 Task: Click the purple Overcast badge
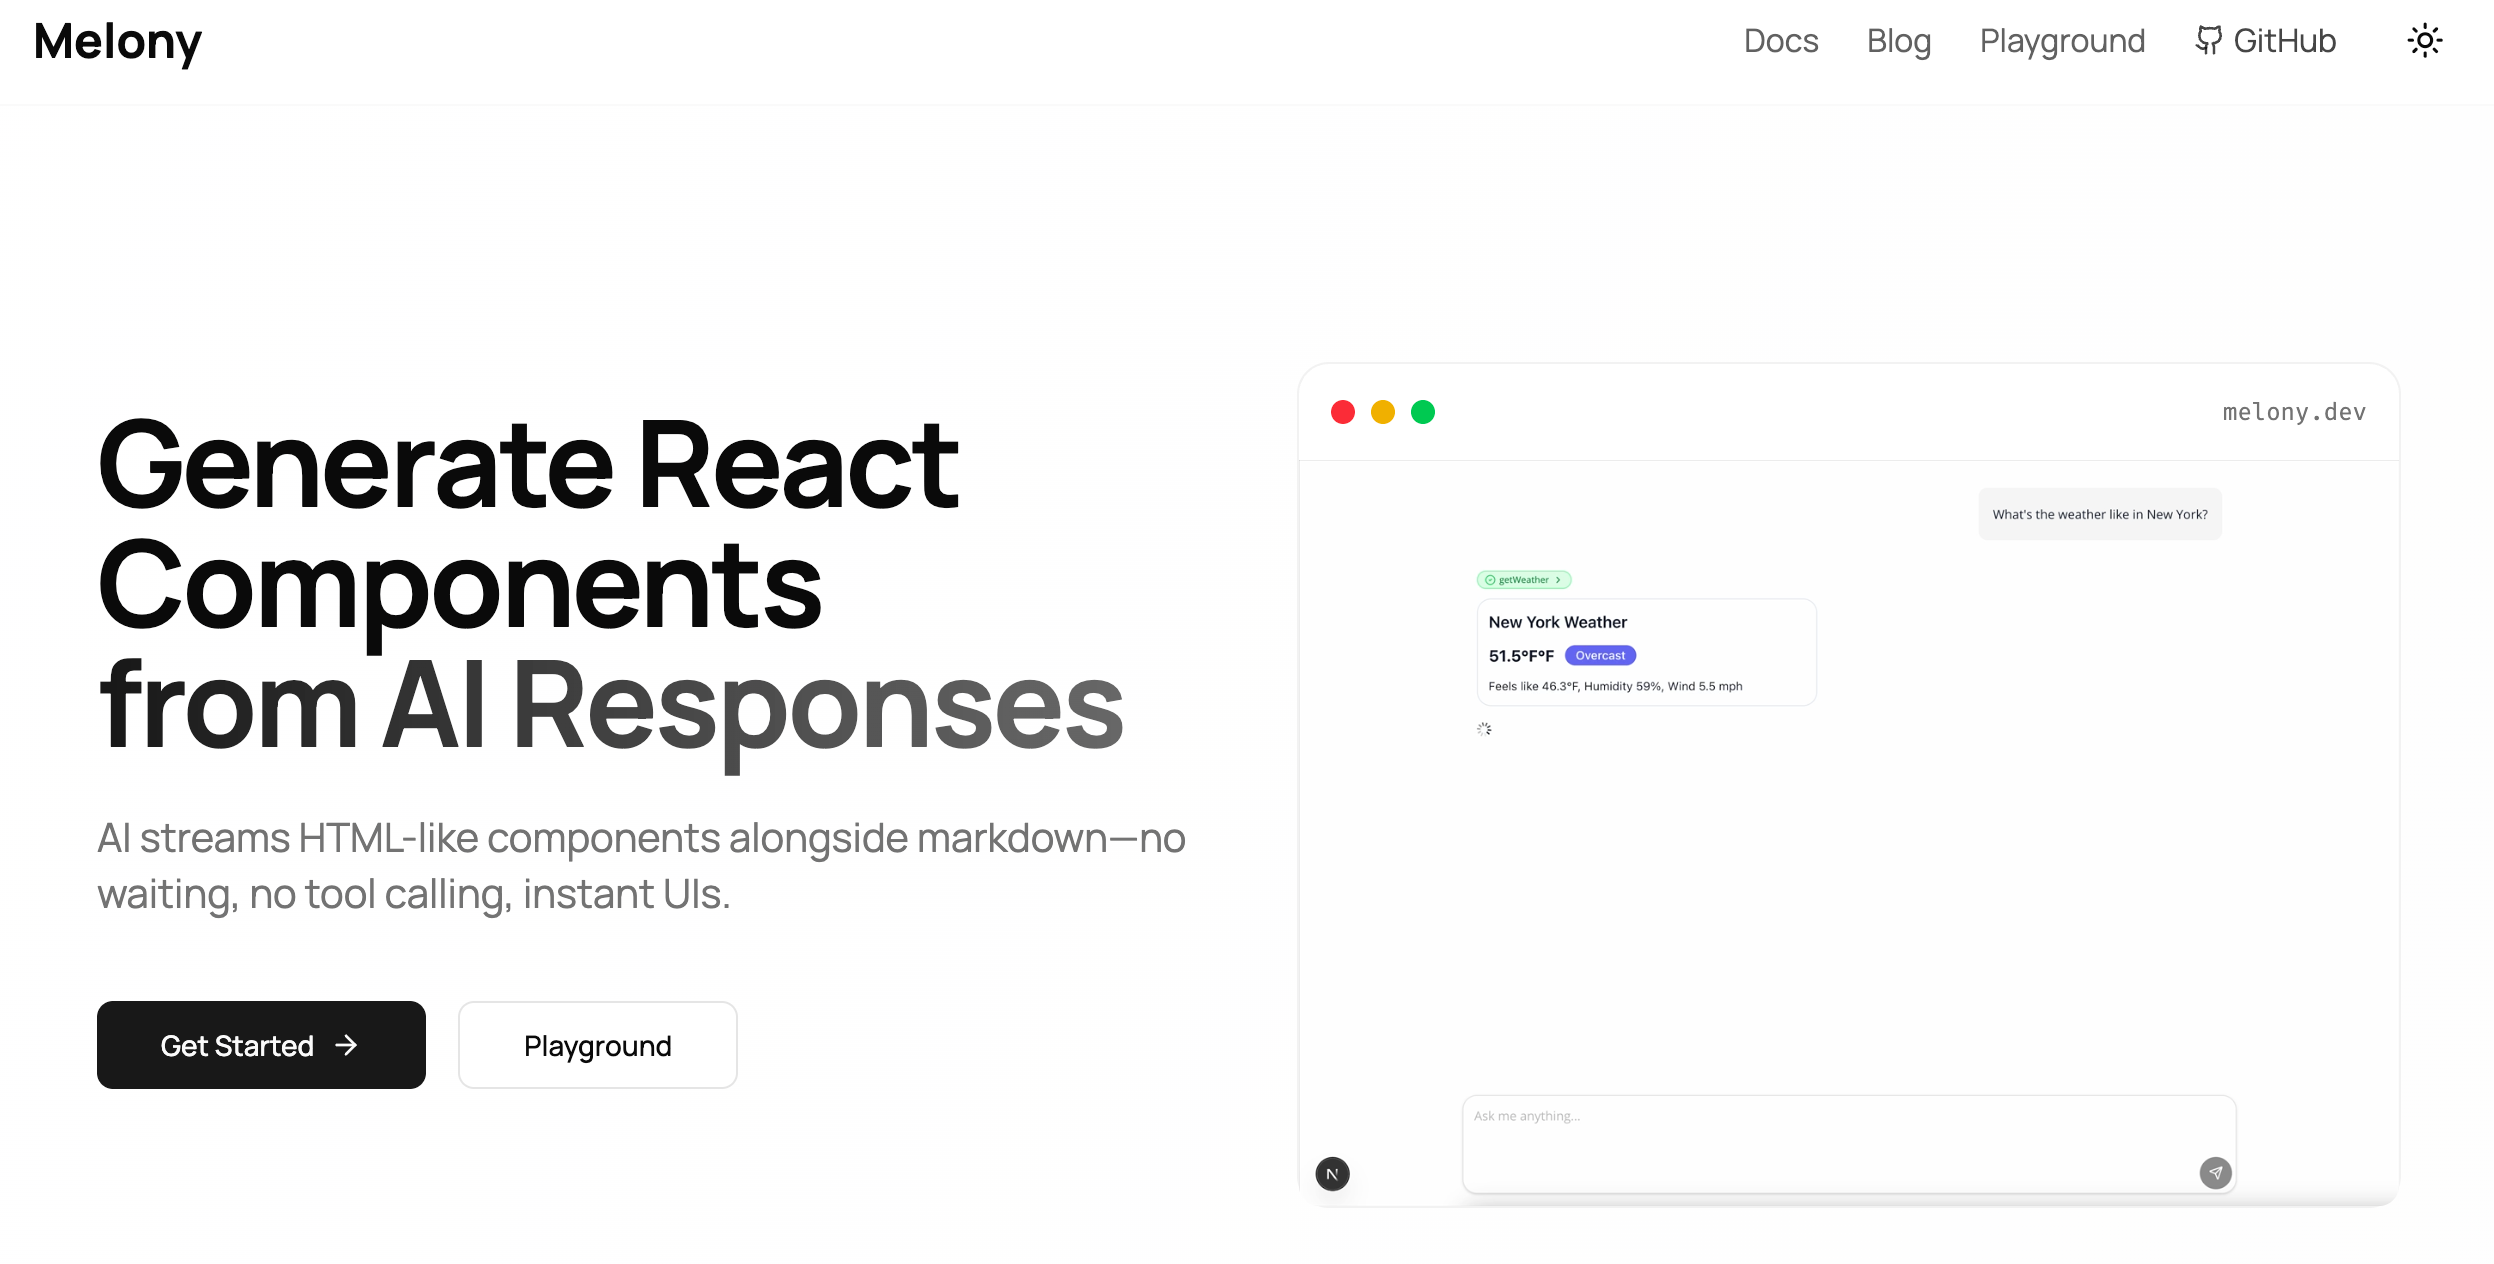click(1600, 656)
